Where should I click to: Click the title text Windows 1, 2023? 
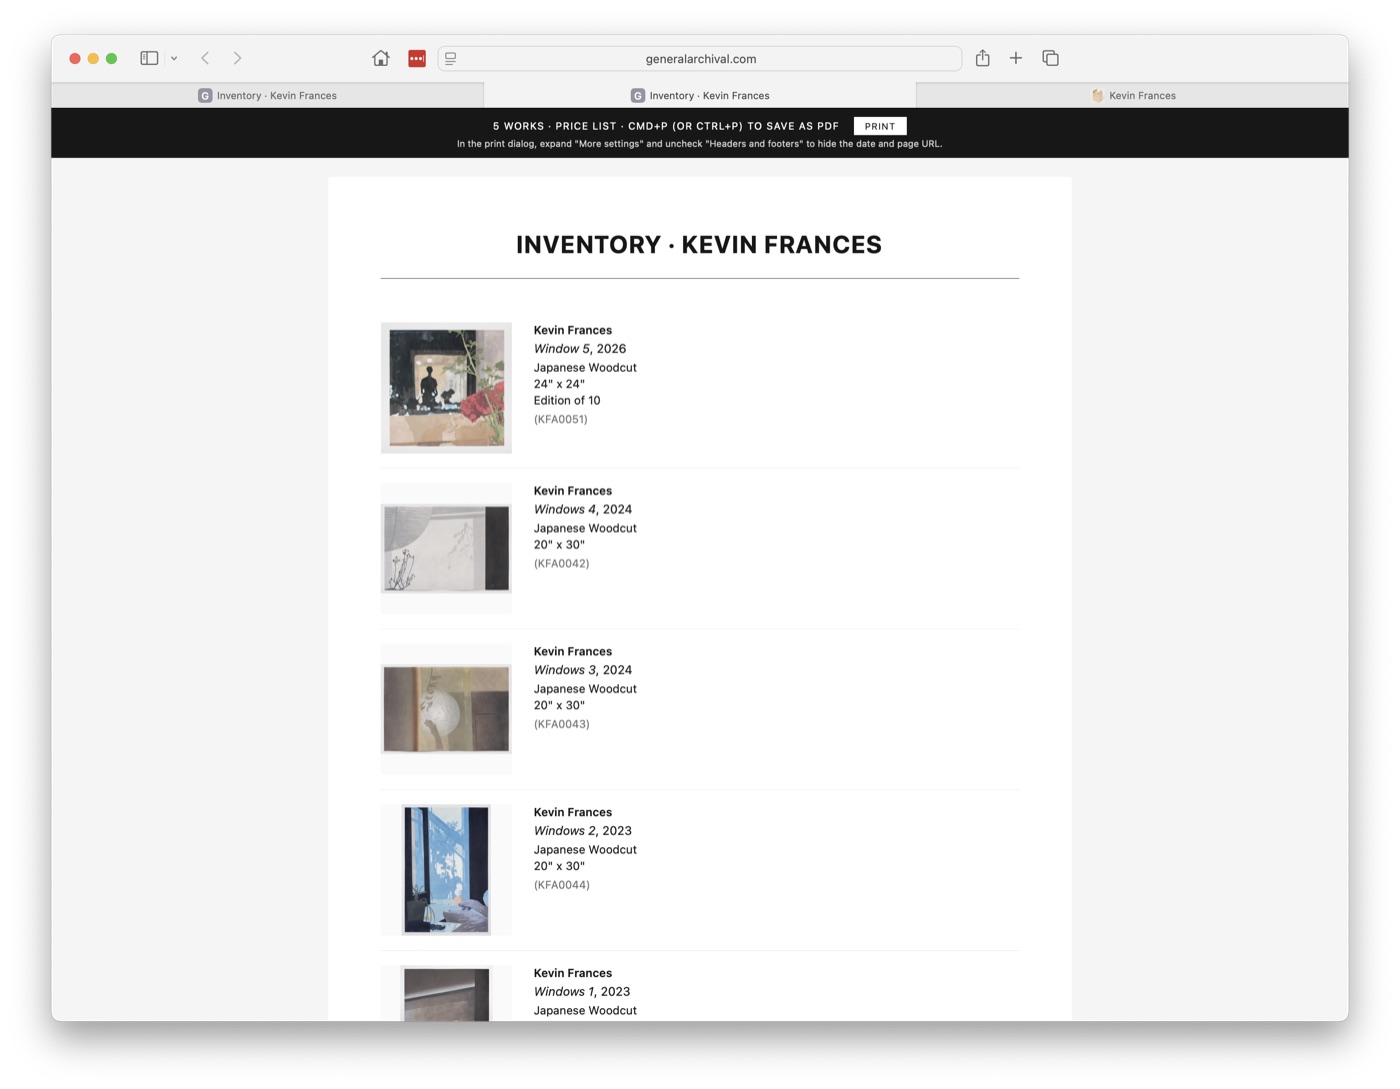[582, 992]
